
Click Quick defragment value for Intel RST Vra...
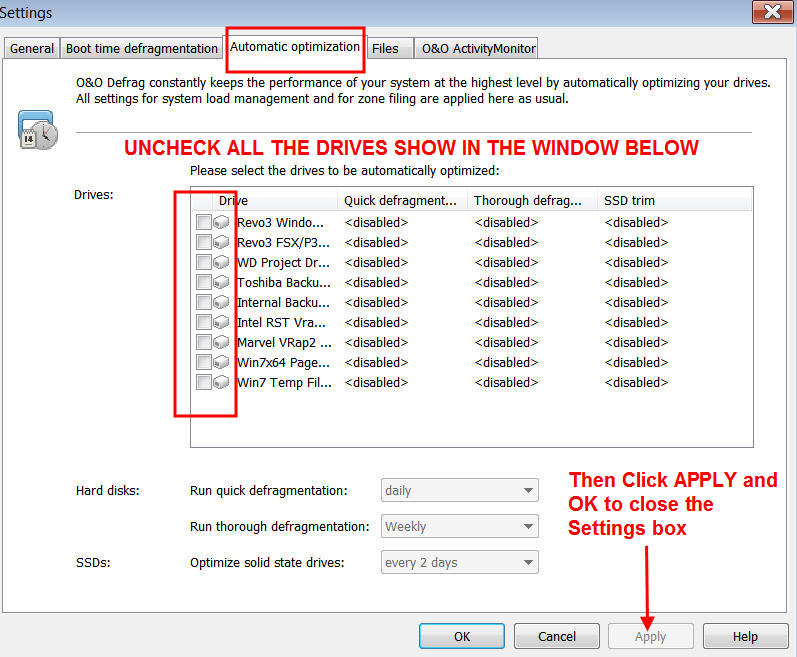pyautogui.click(x=376, y=322)
